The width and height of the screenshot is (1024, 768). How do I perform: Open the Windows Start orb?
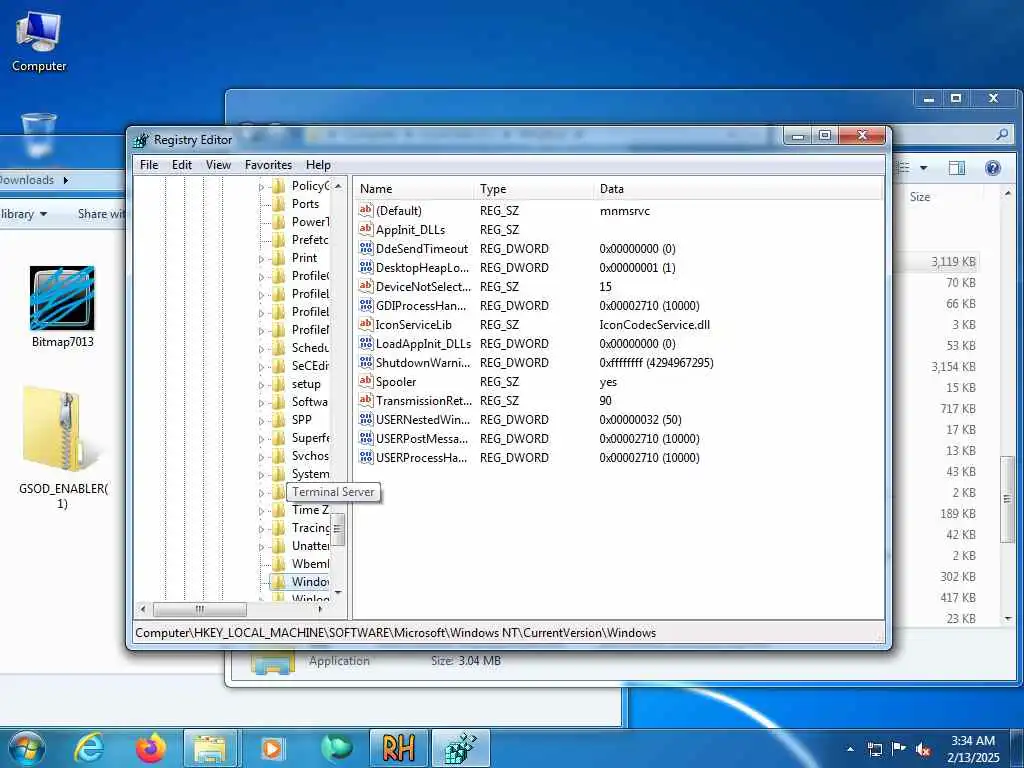[27, 748]
